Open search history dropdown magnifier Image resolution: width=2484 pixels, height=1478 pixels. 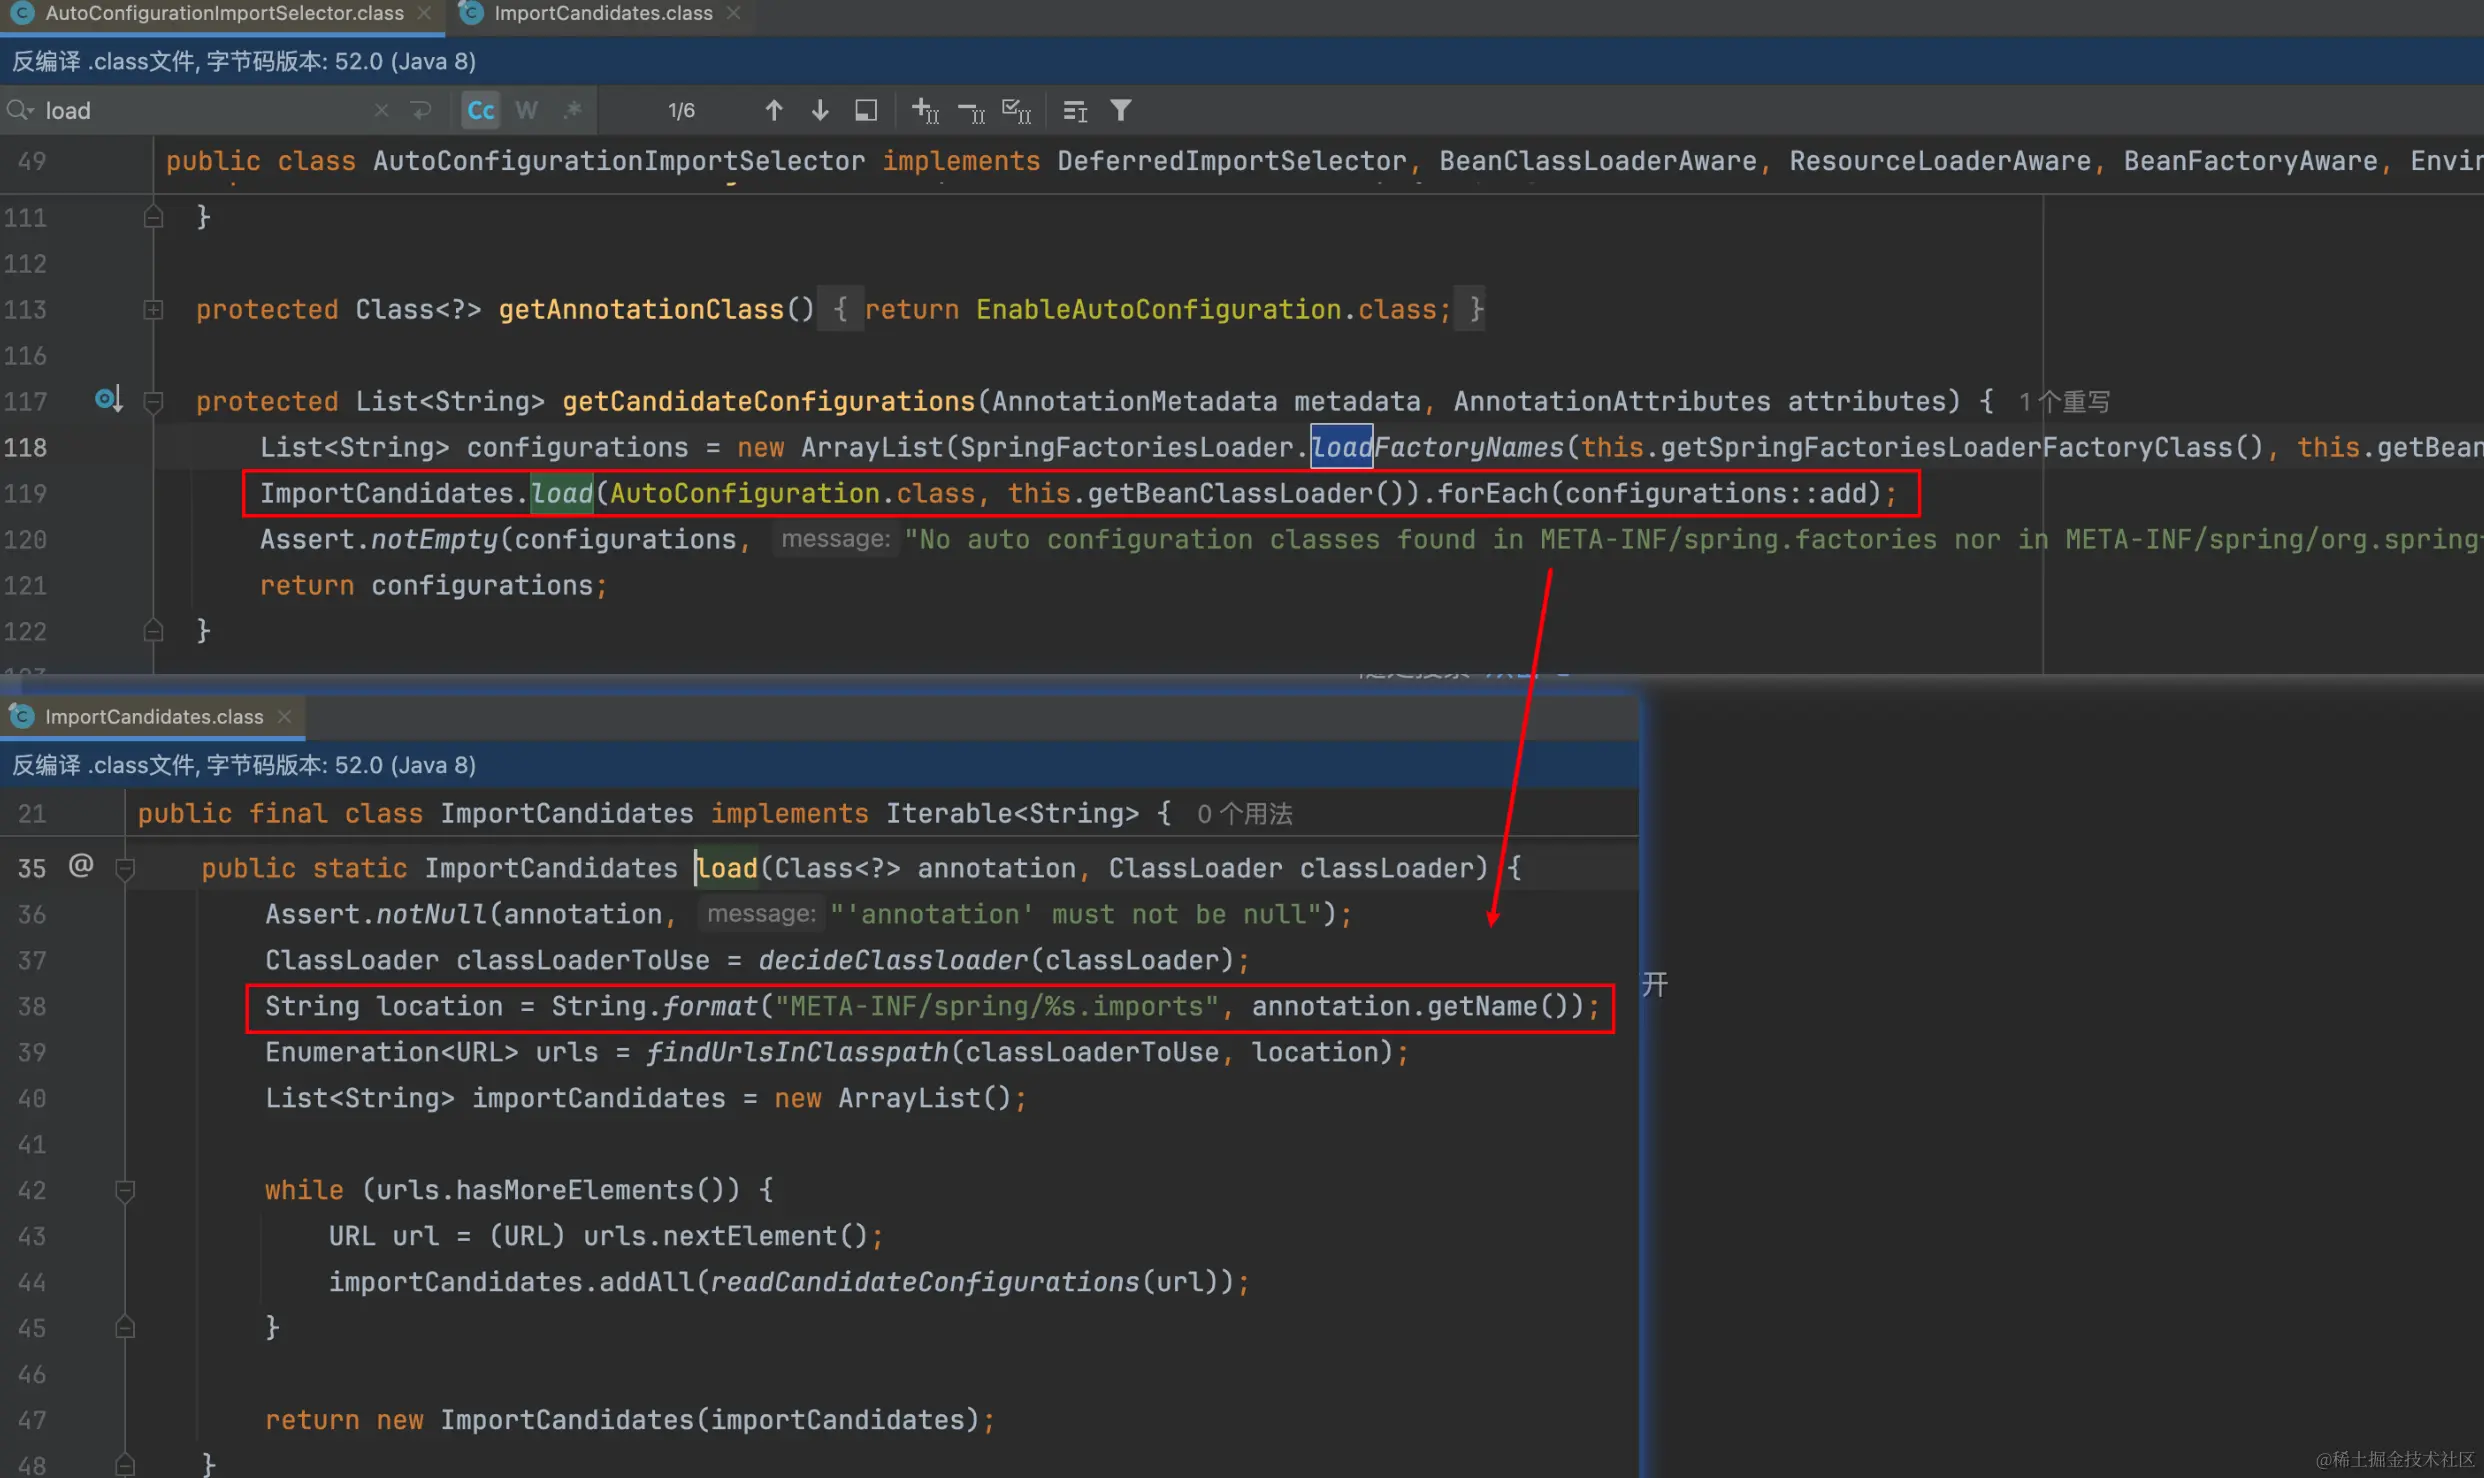[20, 110]
